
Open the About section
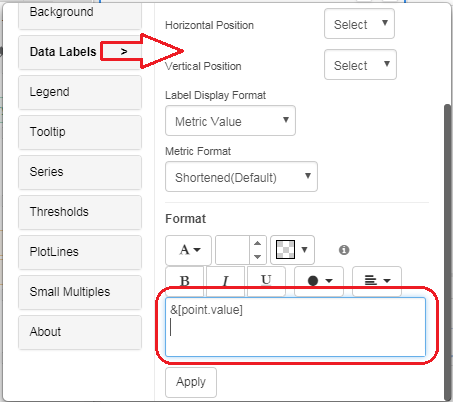(80, 332)
